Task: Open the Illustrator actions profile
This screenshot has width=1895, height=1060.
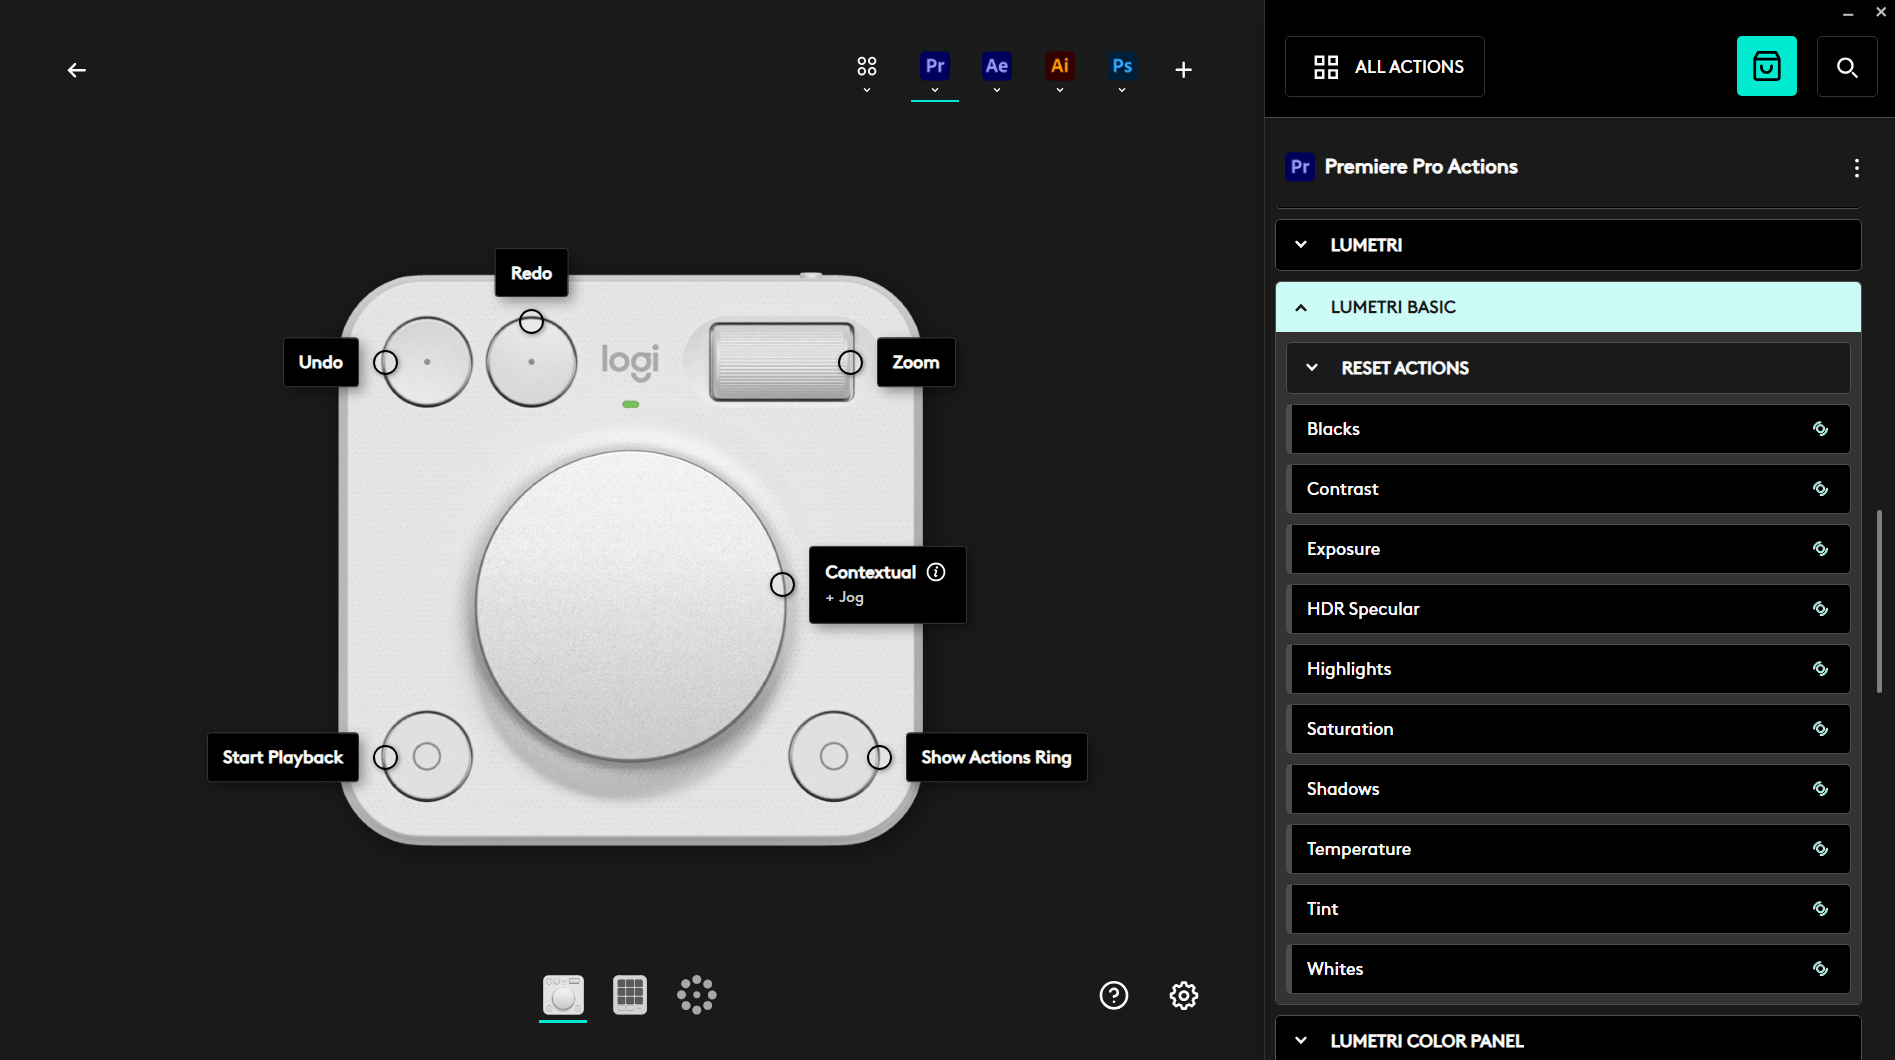Action: pos(1059,65)
